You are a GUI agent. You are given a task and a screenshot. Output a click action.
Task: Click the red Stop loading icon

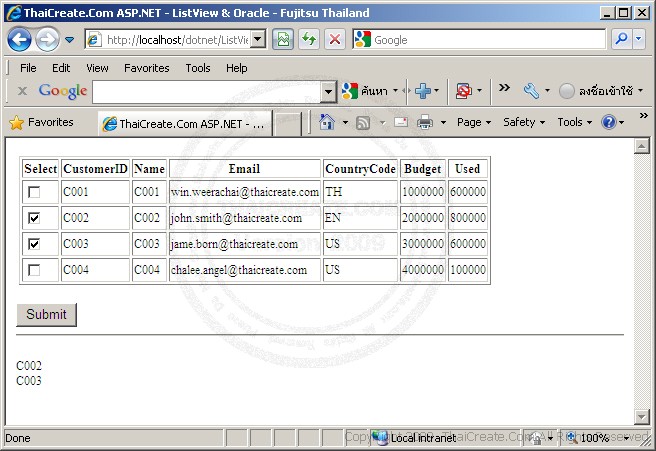(x=335, y=40)
